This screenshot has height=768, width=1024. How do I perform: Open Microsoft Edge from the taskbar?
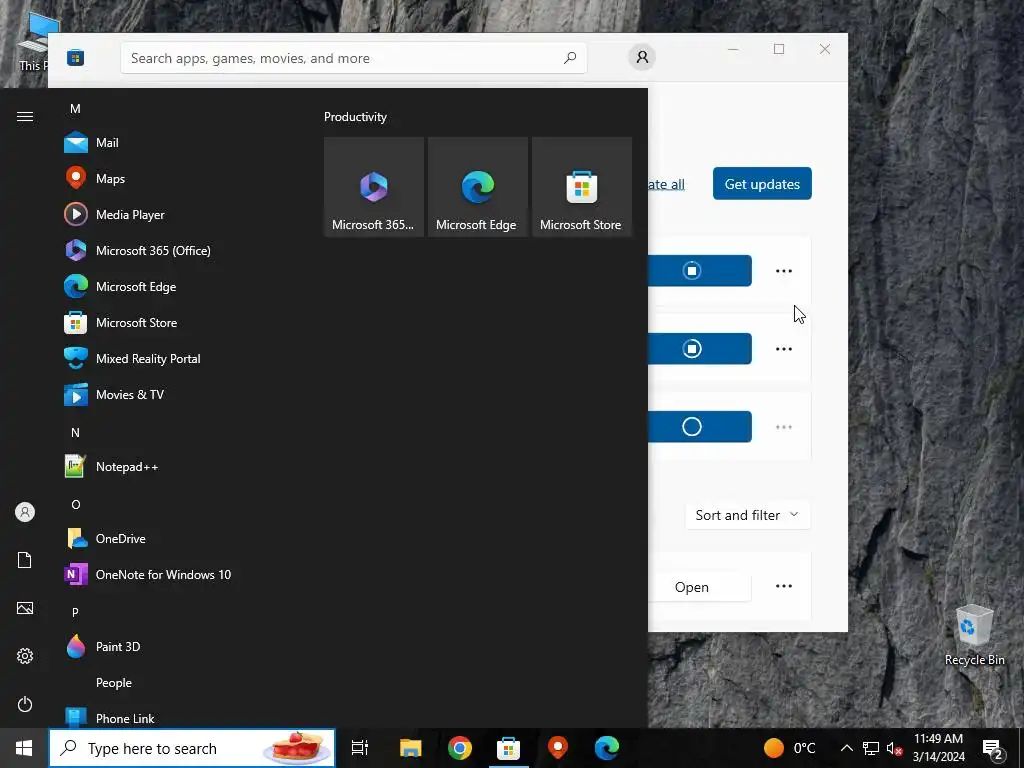607,748
